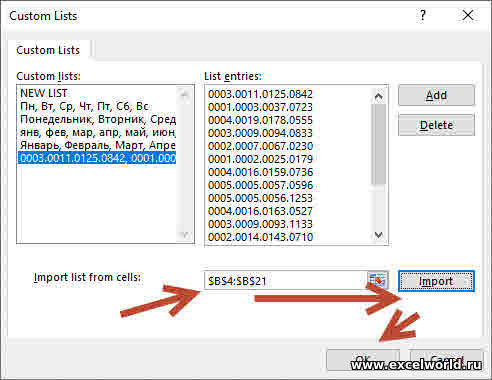The height and width of the screenshot is (380, 492).
Task: Click entry 0003.0011.0125.0842 in List entries
Action: (260, 94)
